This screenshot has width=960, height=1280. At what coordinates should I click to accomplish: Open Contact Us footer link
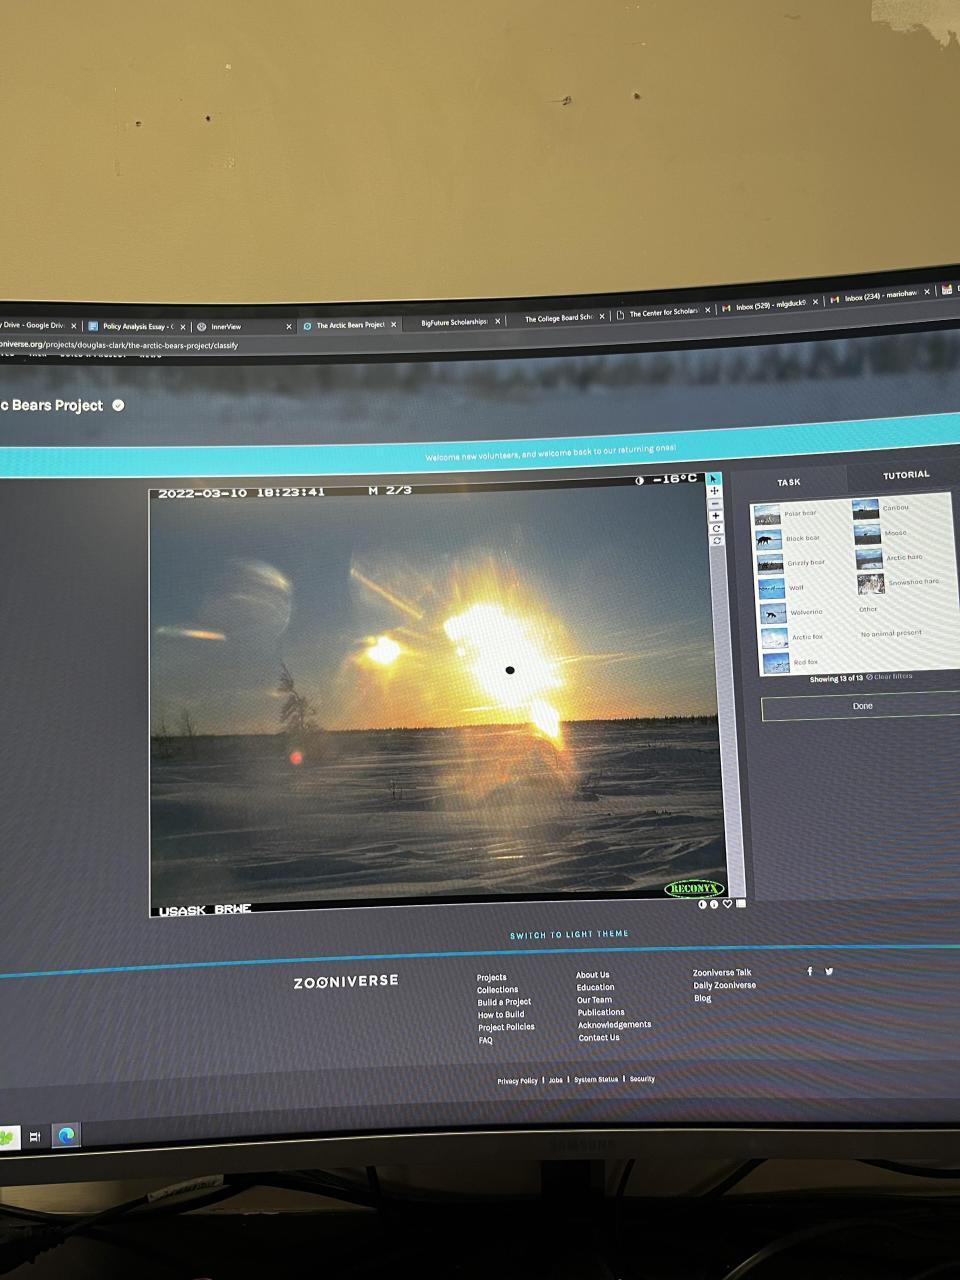pos(598,1037)
